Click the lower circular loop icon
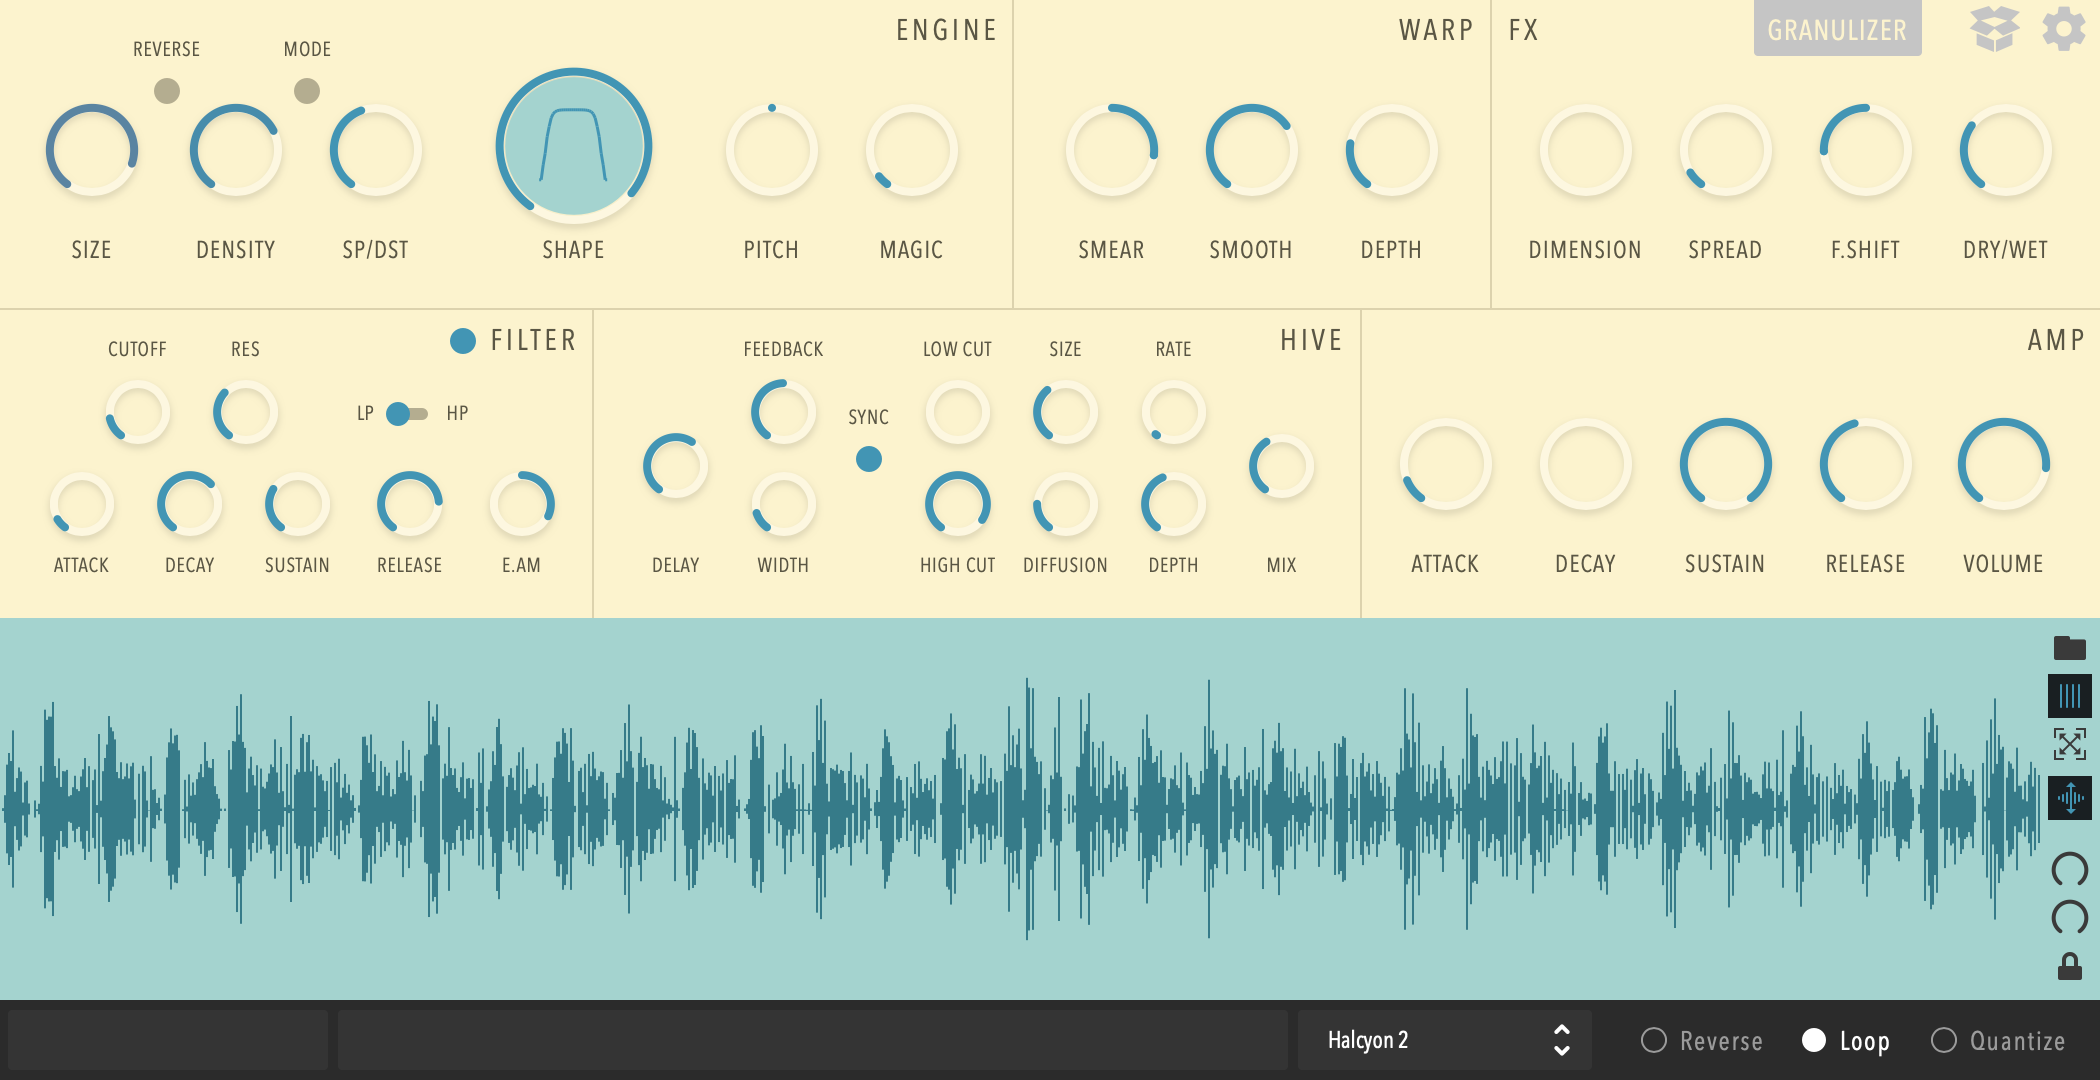The width and height of the screenshot is (2100, 1080). [x=2069, y=916]
